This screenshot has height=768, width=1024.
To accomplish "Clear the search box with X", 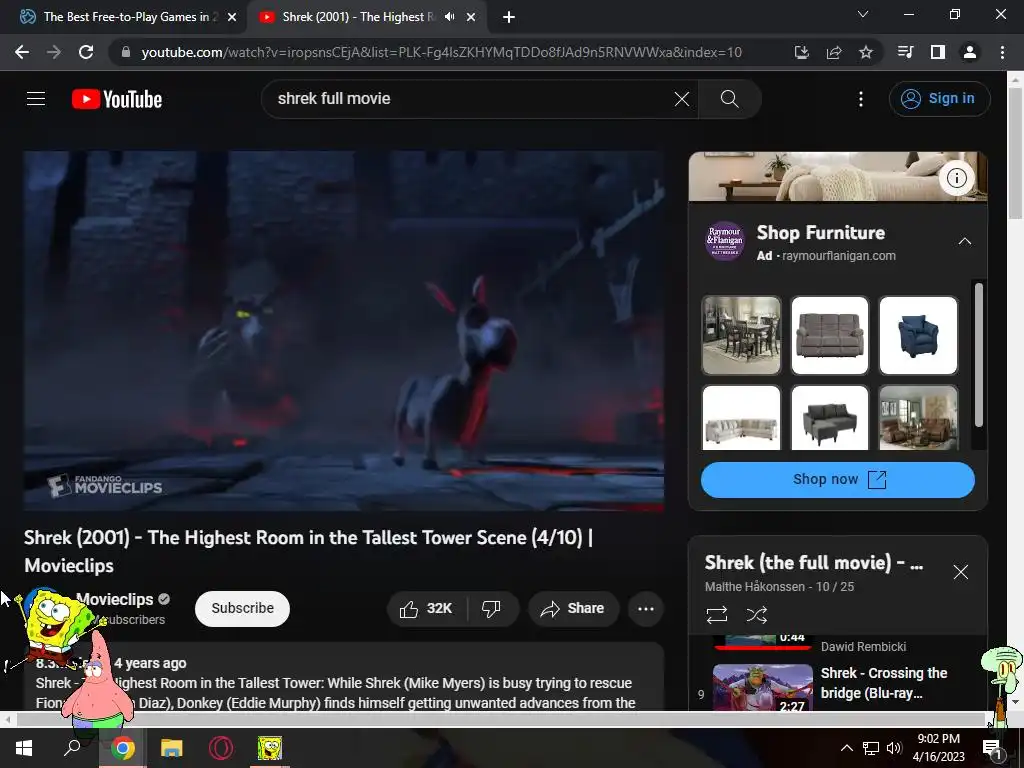I will 682,99.
